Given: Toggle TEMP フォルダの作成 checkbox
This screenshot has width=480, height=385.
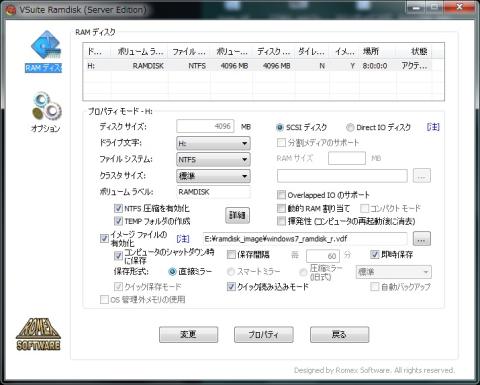Looking at the screenshot, I should tap(118, 221).
